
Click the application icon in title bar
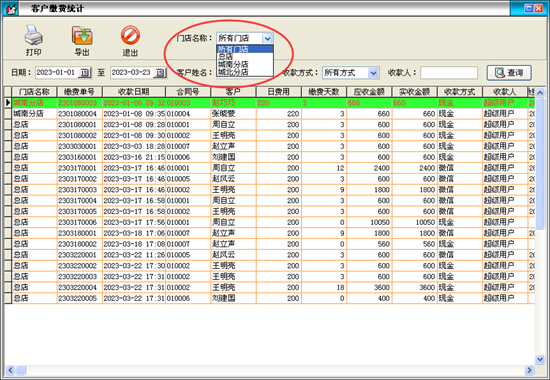tap(11, 9)
